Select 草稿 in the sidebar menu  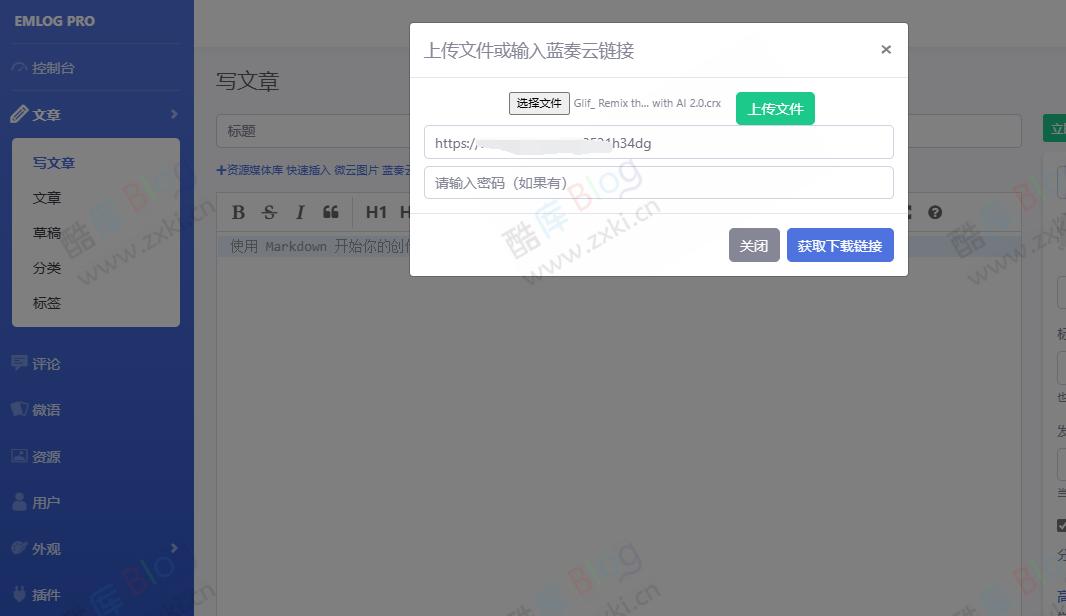[46, 232]
